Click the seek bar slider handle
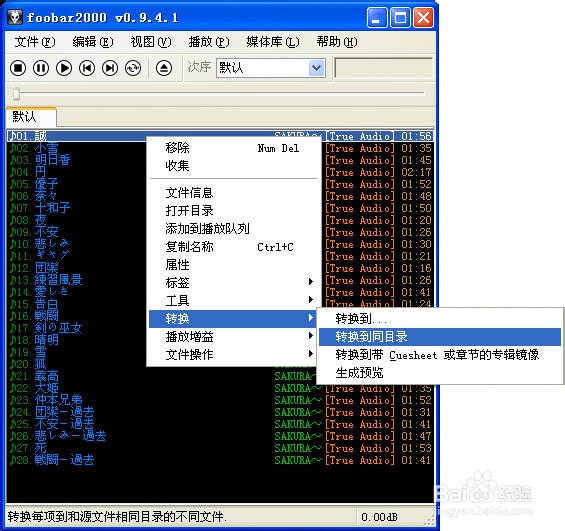The width and height of the screenshot is (565, 531). pyautogui.click(x=16, y=93)
